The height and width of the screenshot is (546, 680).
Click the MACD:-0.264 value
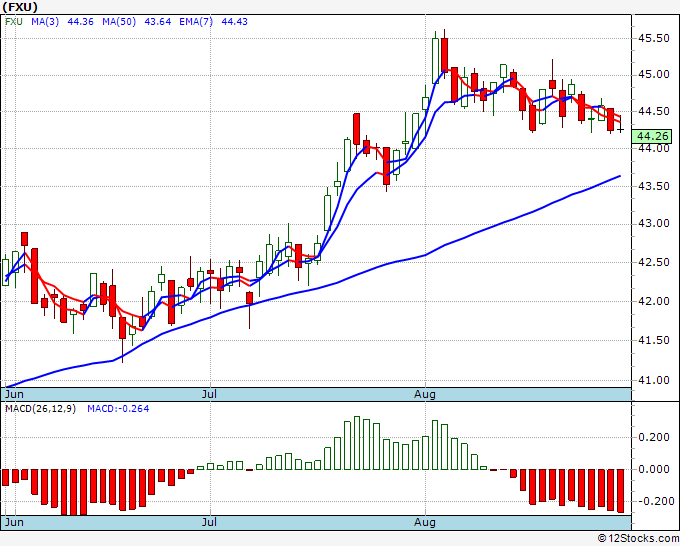(x=118, y=409)
